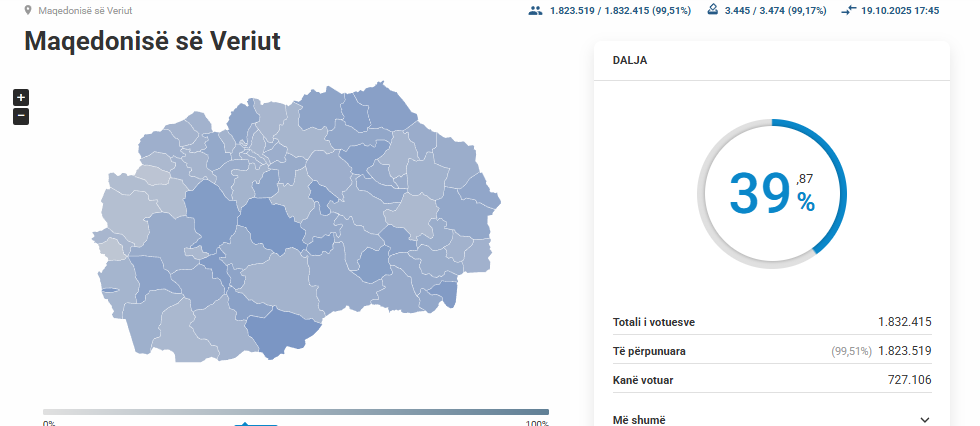Select the DALJA panel tab
This screenshot has width=980, height=426.
[x=630, y=60]
